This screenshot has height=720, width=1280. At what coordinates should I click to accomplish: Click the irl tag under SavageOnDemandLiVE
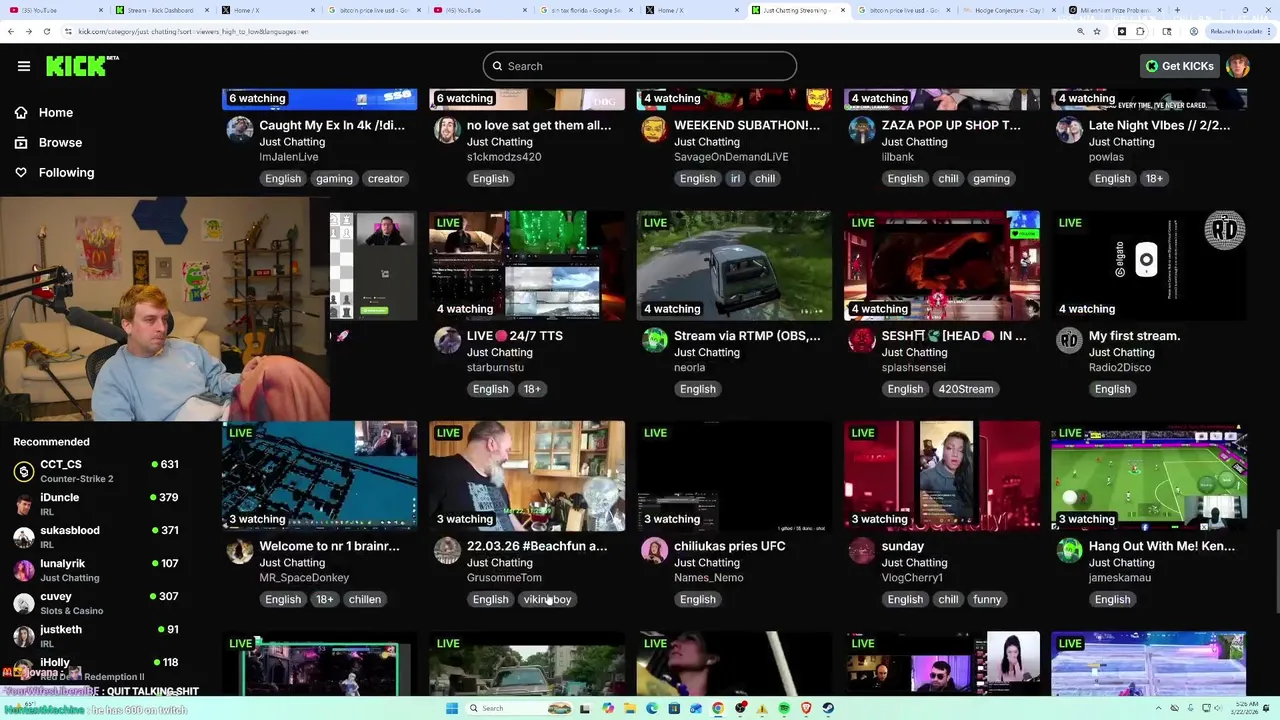tap(735, 179)
